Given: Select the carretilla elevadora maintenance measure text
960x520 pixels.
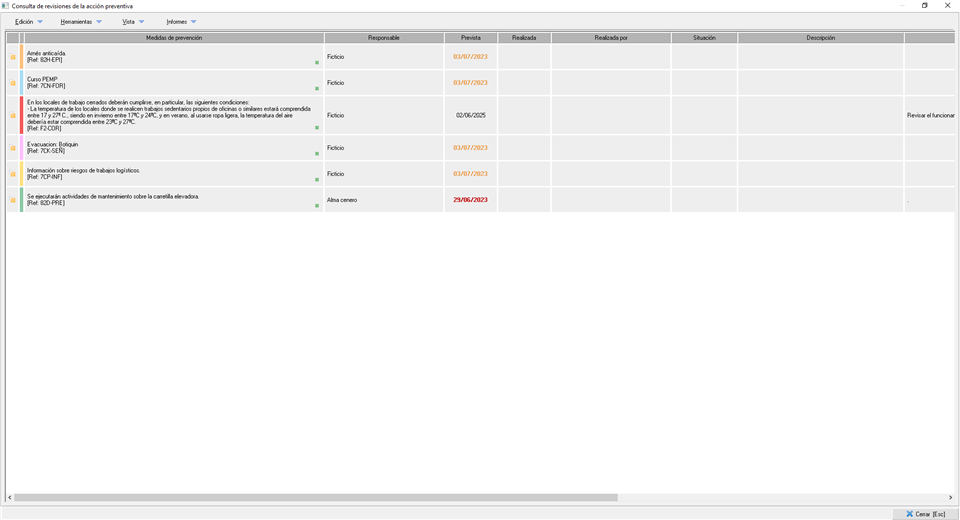Looking at the screenshot, I should 113,197.
